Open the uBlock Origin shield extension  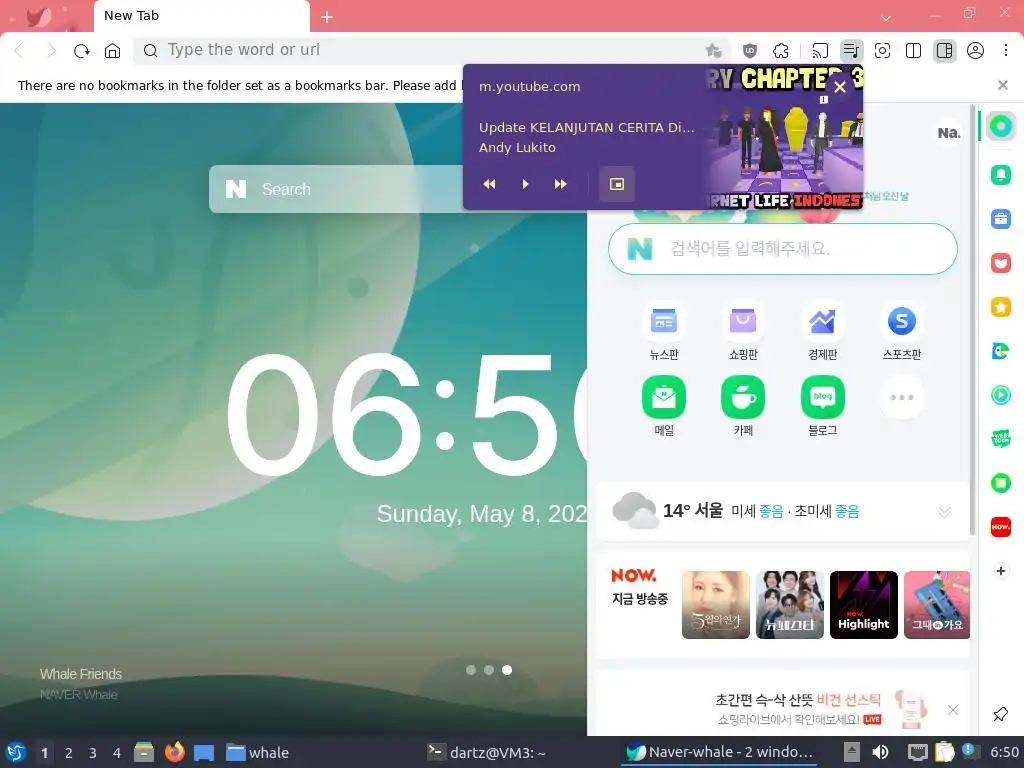(750, 50)
